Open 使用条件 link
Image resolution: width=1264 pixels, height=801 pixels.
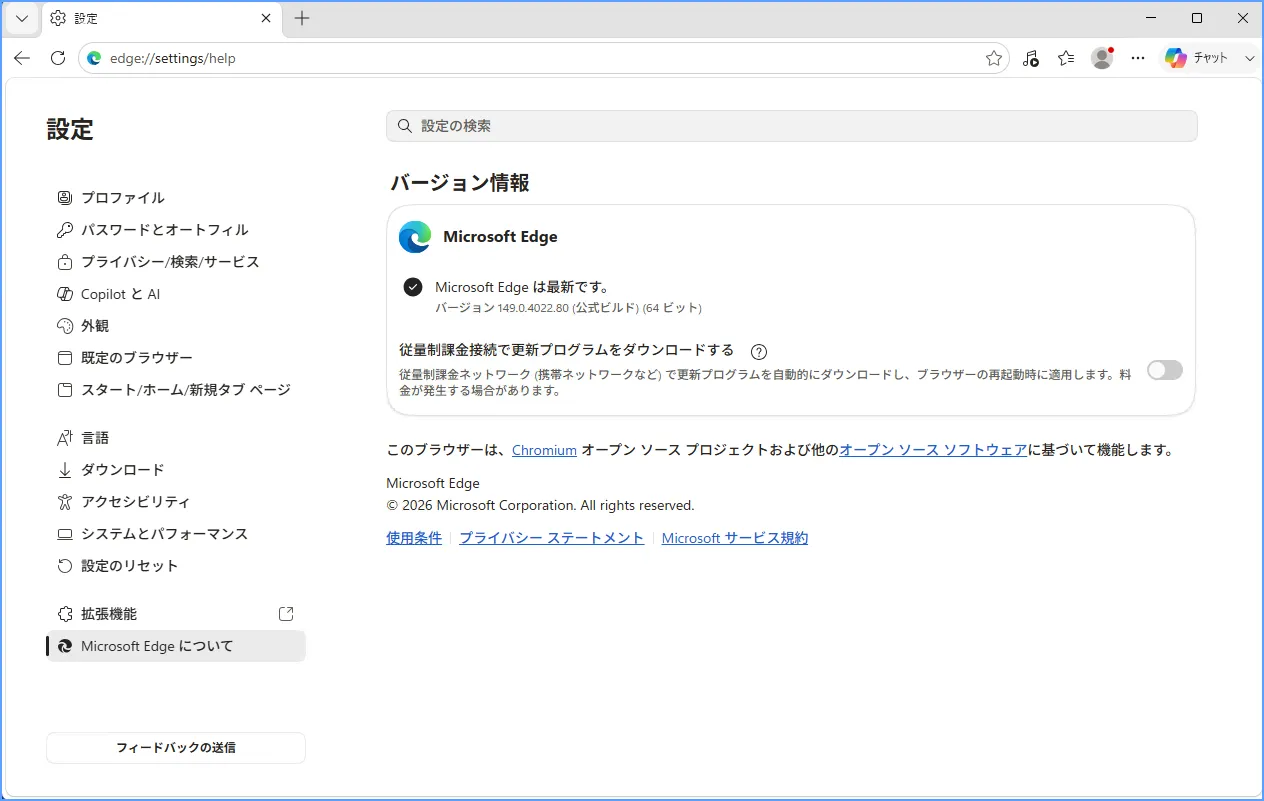point(414,538)
